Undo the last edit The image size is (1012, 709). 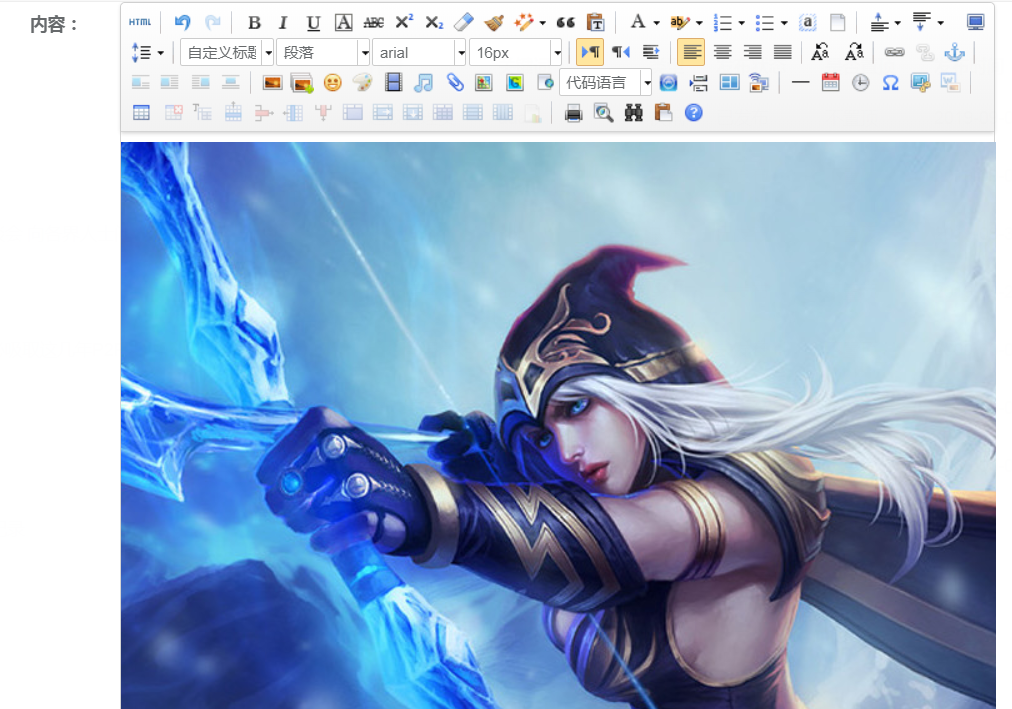pyautogui.click(x=183, y=23)
